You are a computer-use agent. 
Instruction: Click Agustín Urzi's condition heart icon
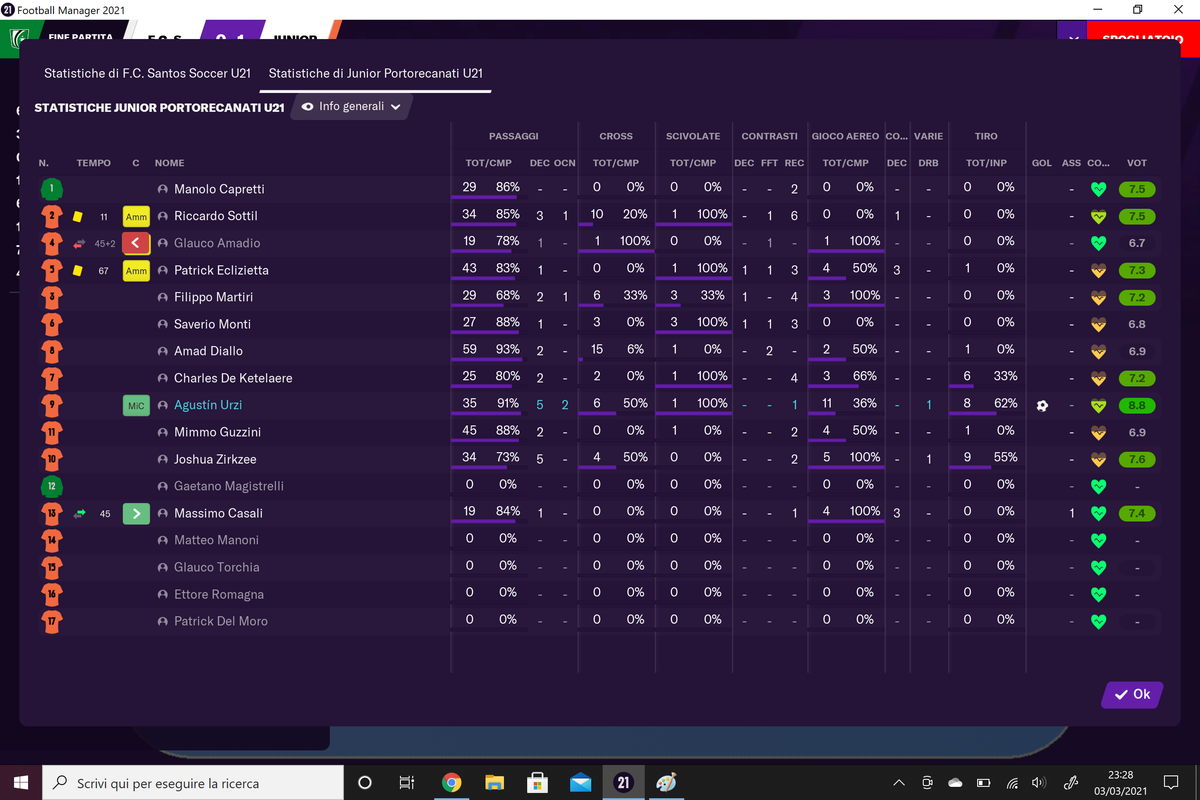(x=1099, y=405)
